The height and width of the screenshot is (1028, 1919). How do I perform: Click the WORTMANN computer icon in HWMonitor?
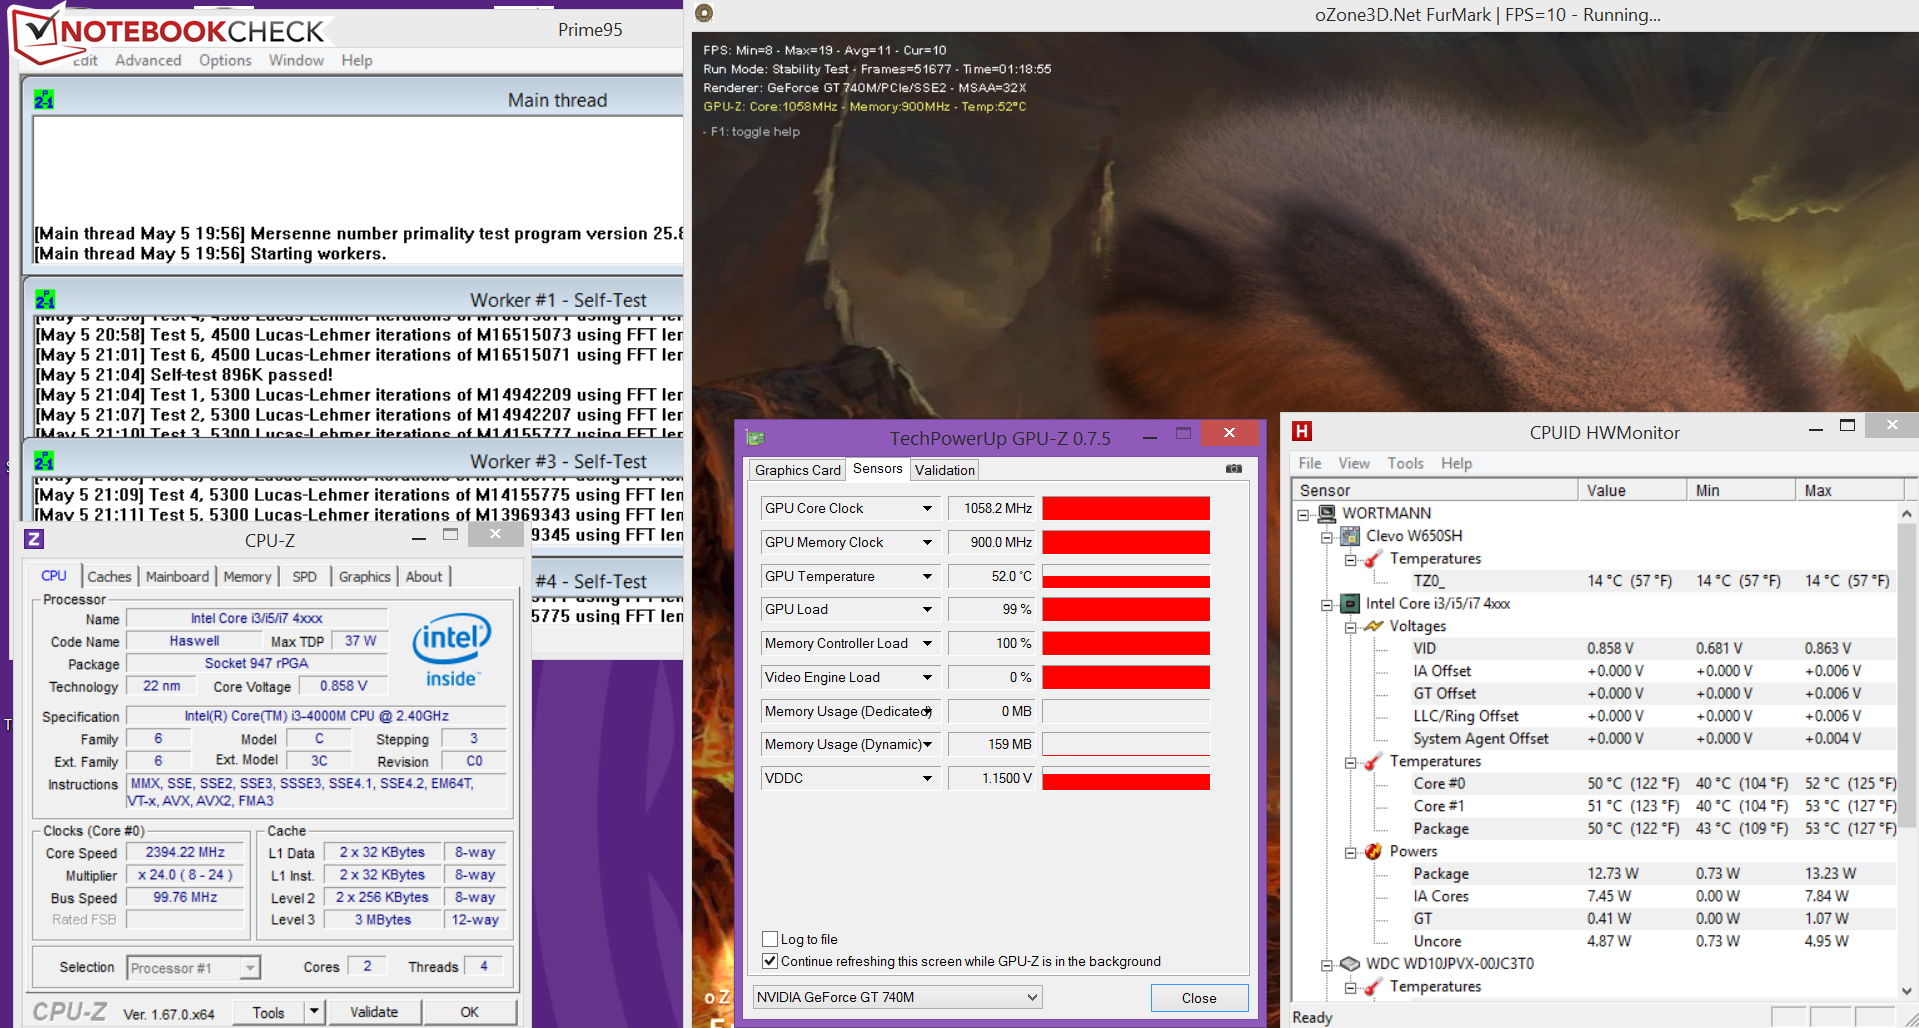(x=1327, y=513)
